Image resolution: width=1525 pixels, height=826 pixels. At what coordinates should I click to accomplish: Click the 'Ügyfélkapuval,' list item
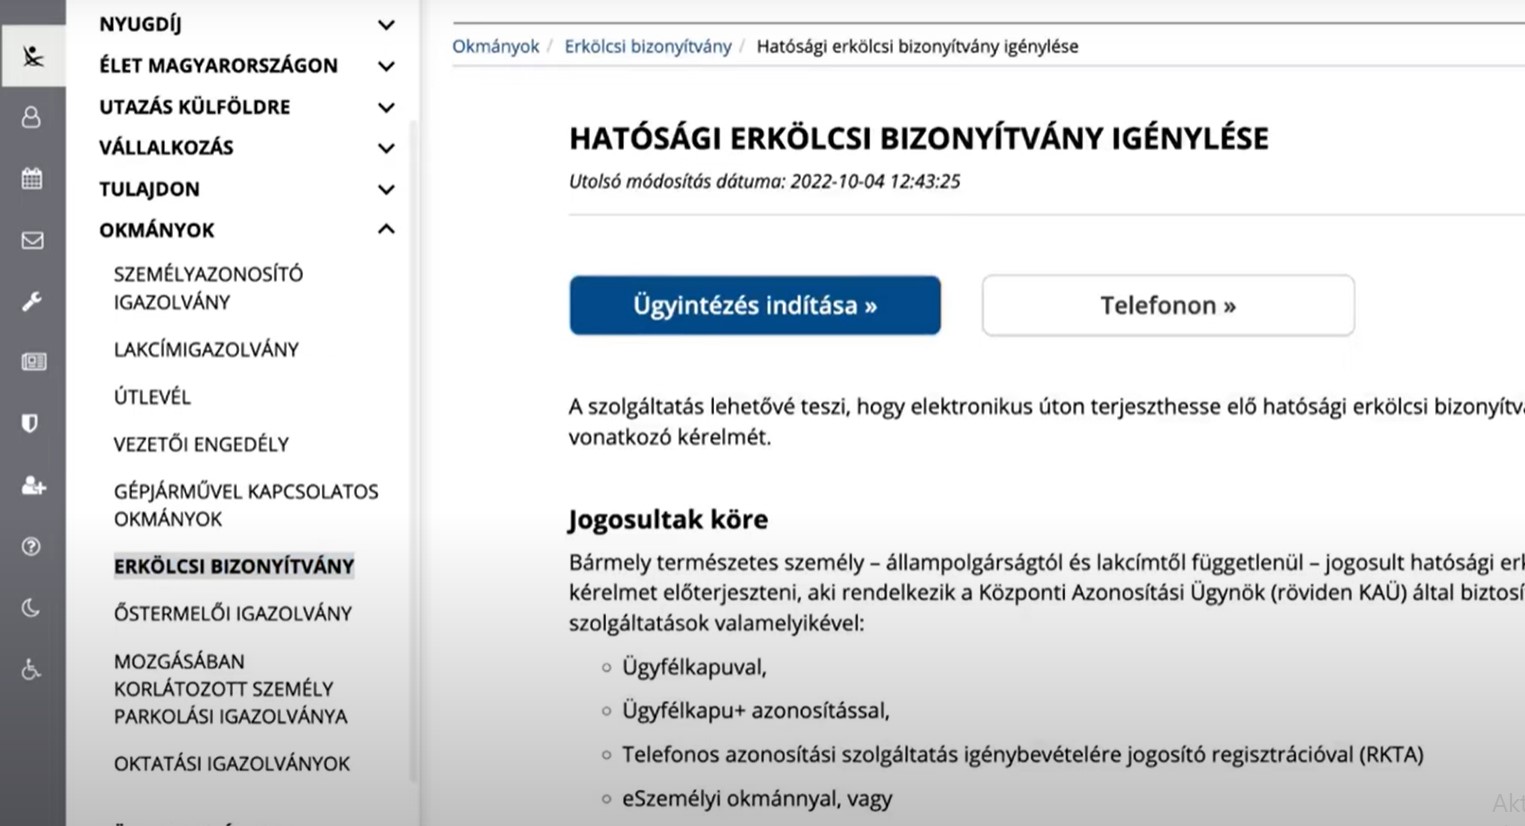(x=694, y=667)
